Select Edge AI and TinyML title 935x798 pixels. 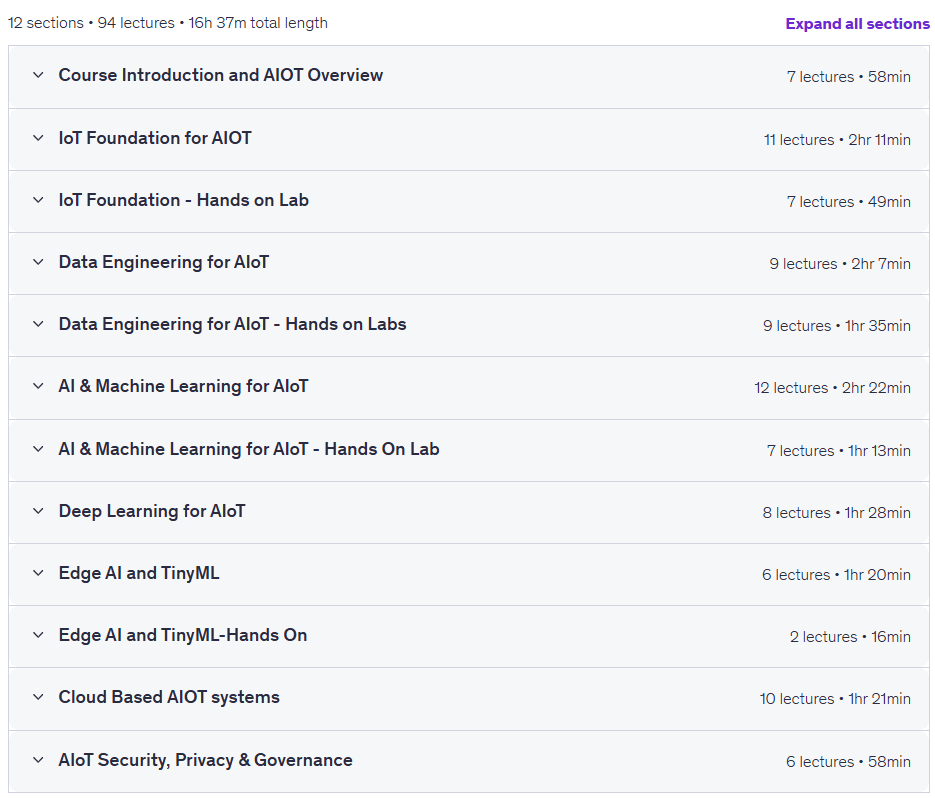(139, 573)
